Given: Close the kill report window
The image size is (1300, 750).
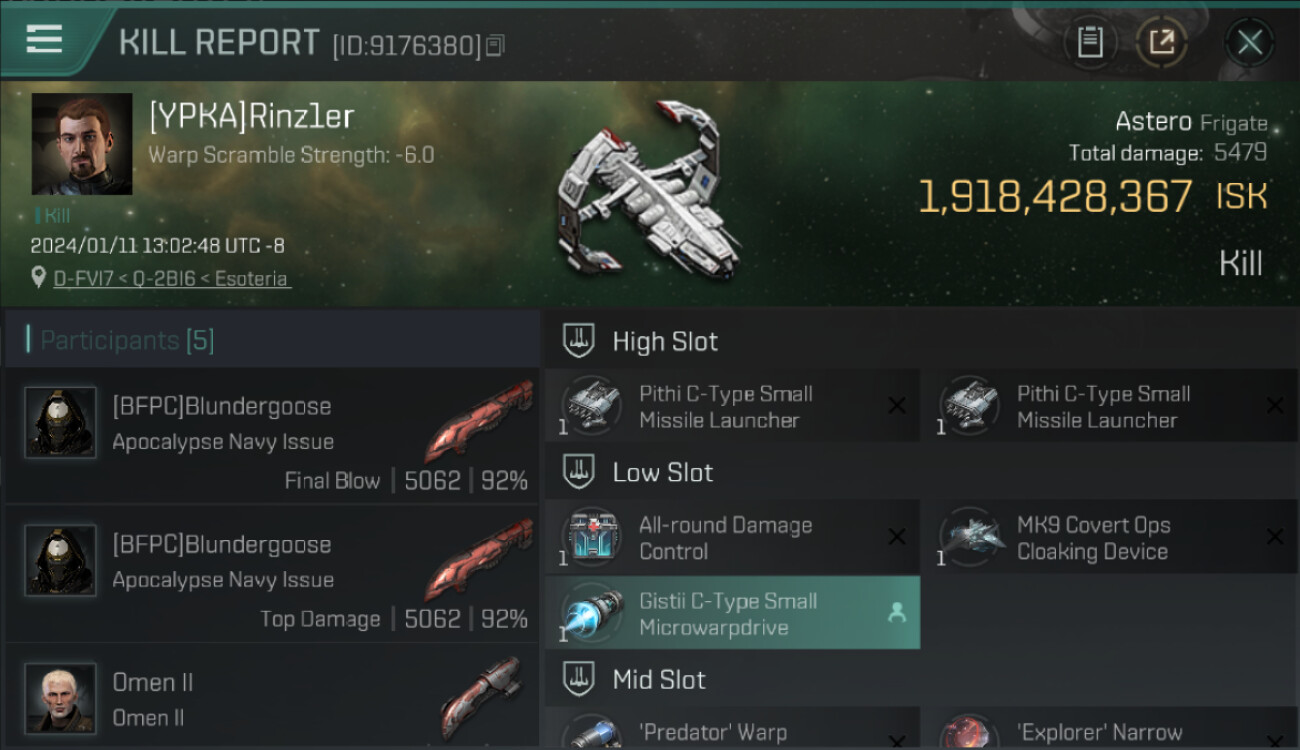Looking at the screenshot, I should coord(1250,42).
